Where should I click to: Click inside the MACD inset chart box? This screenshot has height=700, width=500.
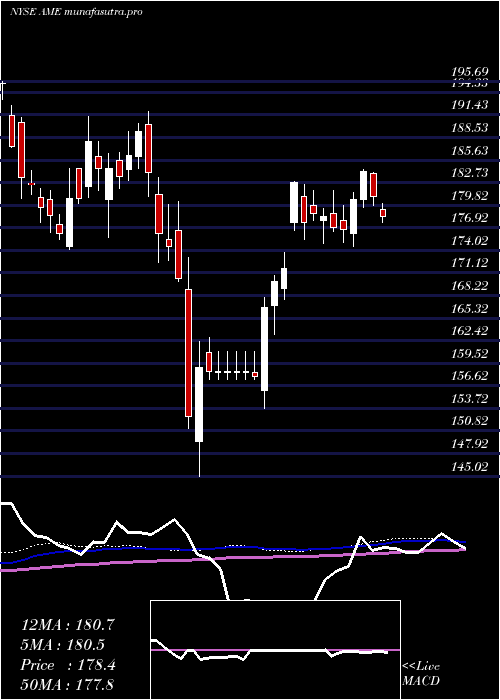pos(275,650)
